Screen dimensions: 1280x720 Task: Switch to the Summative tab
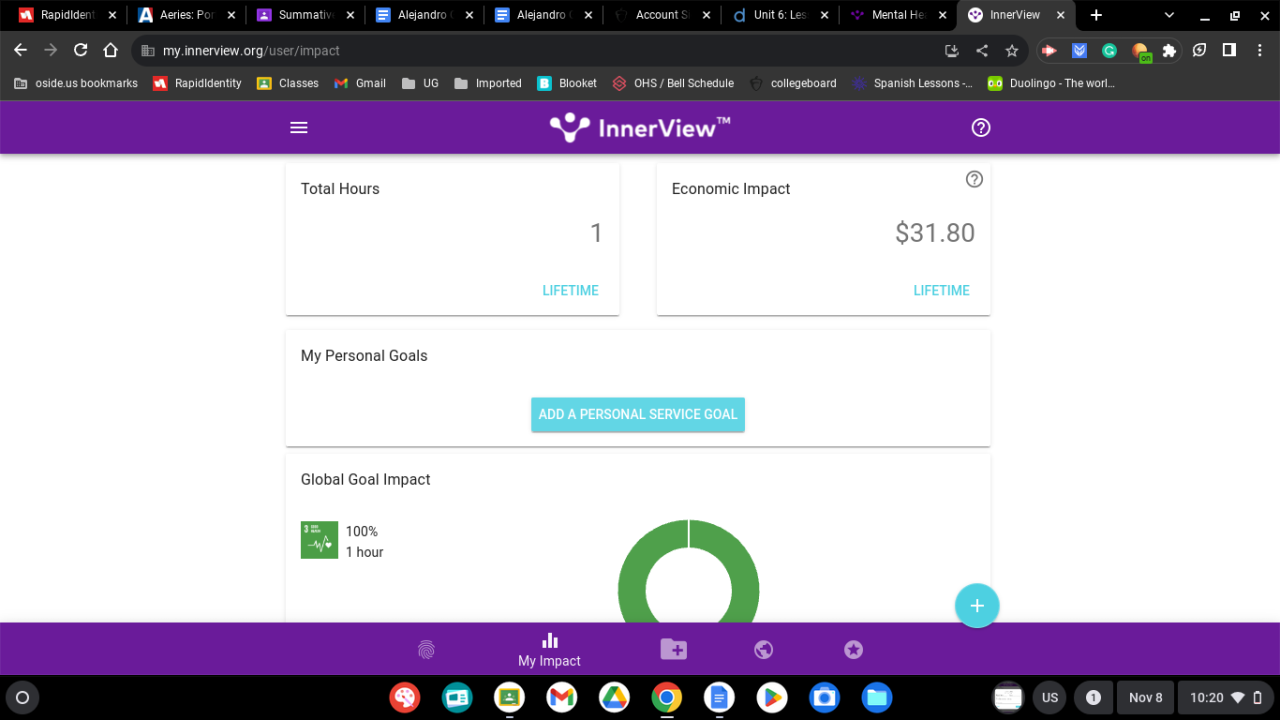click(305, 15)
